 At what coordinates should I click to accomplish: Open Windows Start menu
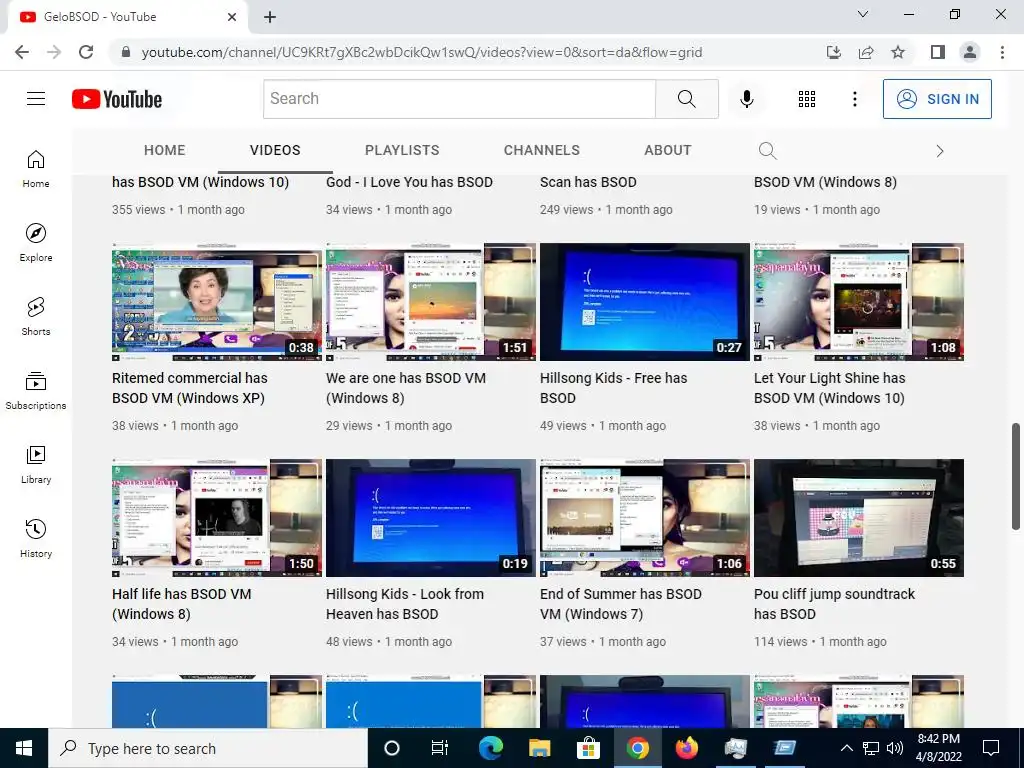[x=24, y=748]
